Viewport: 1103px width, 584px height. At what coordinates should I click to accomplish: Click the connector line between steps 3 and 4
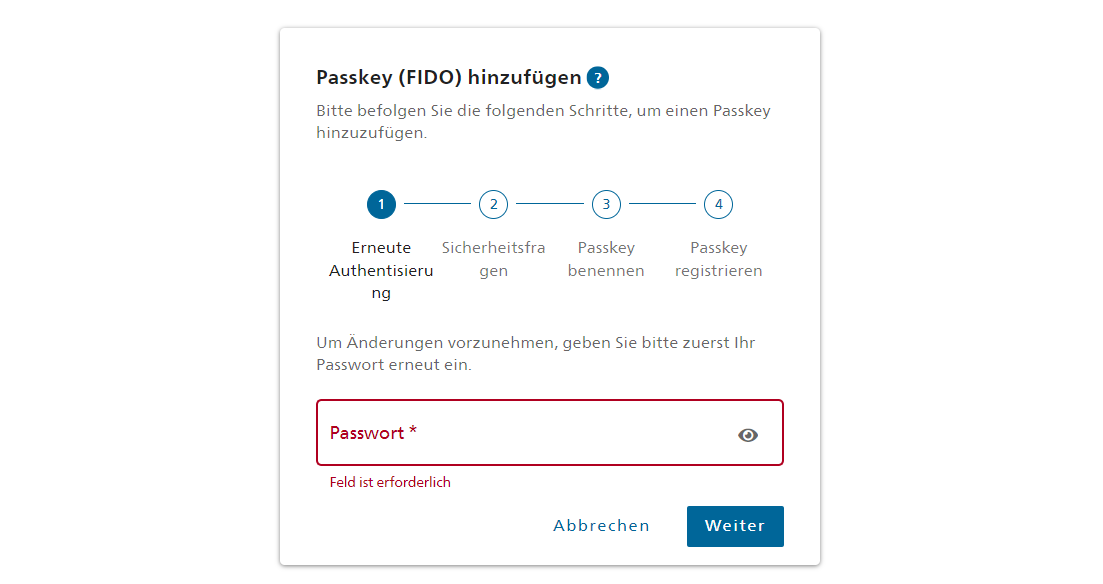[663, 204]
